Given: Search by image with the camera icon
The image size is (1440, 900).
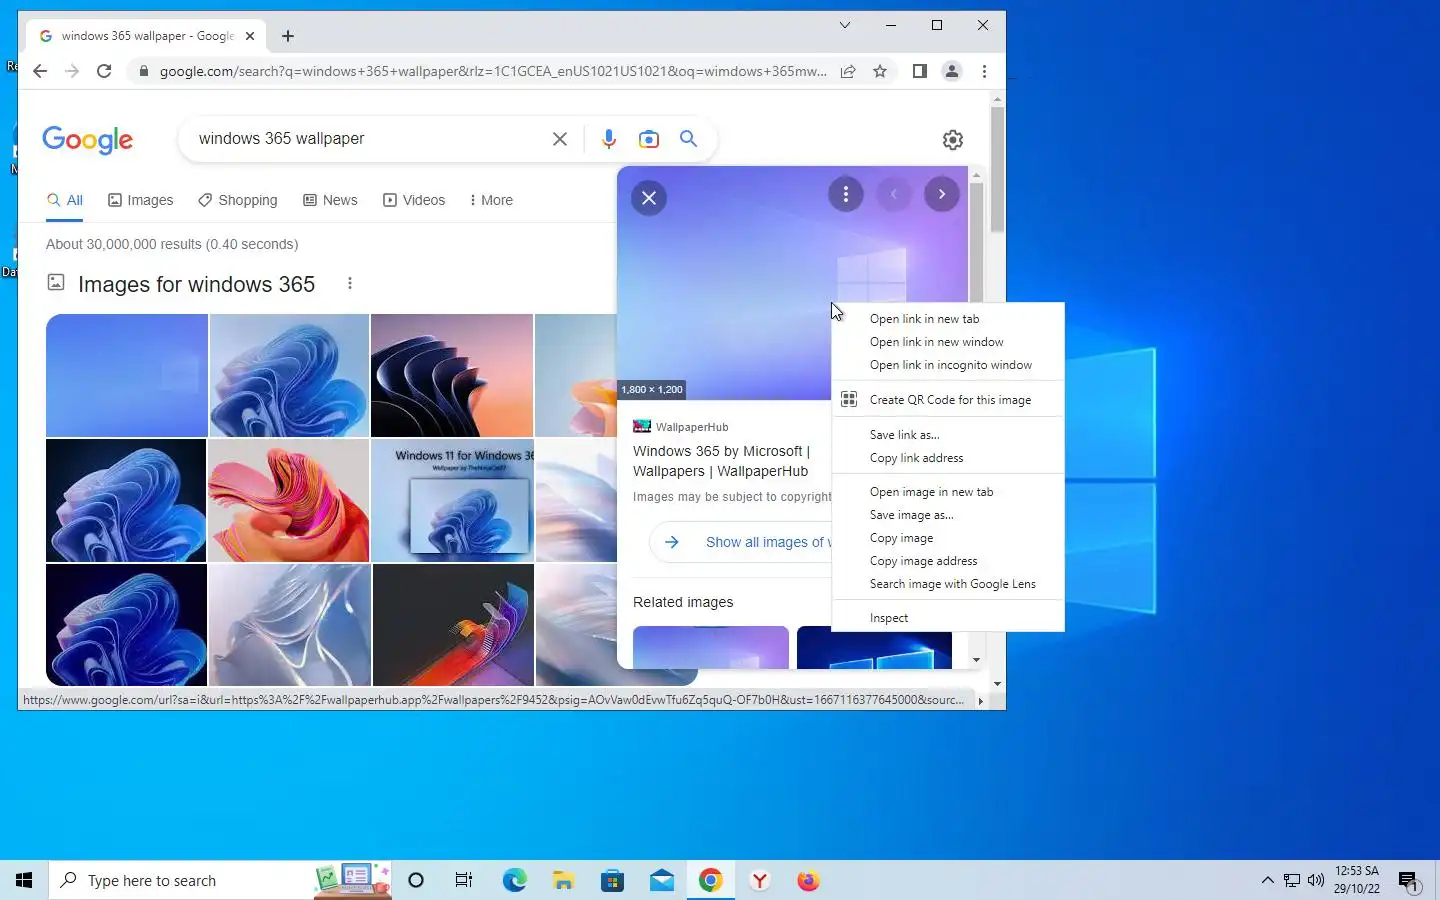Looking at the screenshot, I should click(x=649, y=139).
